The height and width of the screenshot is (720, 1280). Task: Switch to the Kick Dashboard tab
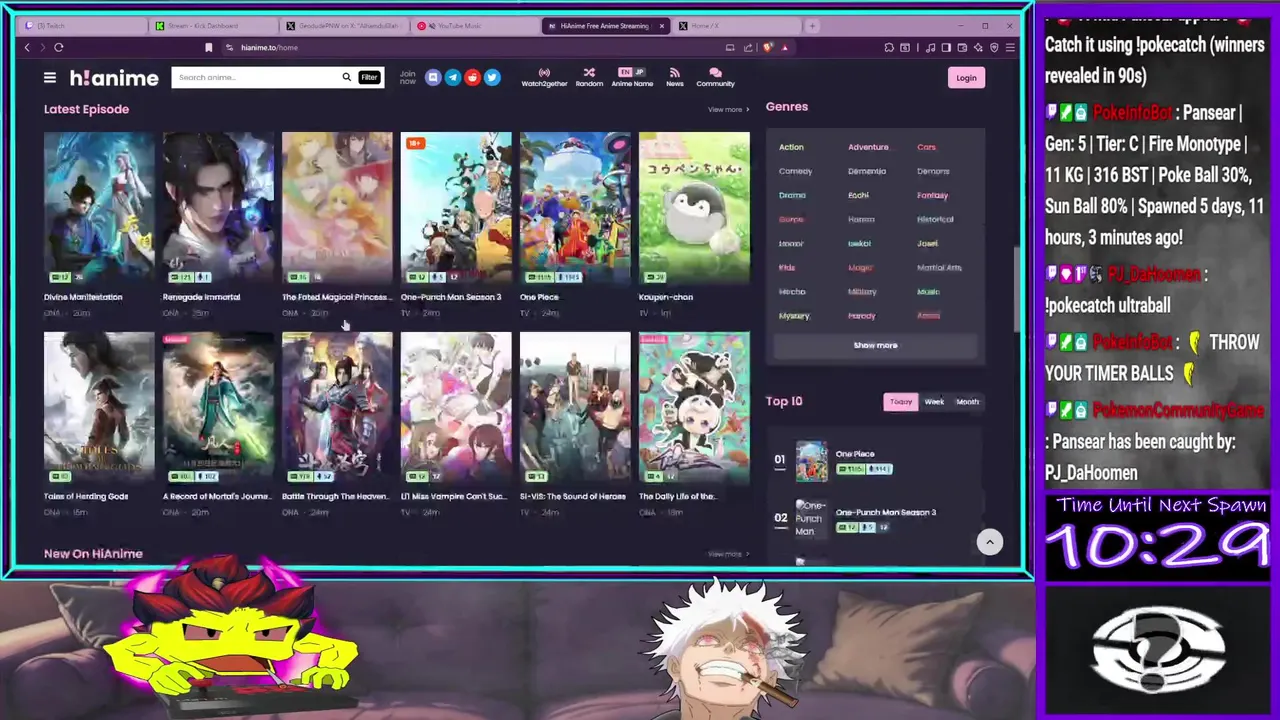(x=214, y=25)
